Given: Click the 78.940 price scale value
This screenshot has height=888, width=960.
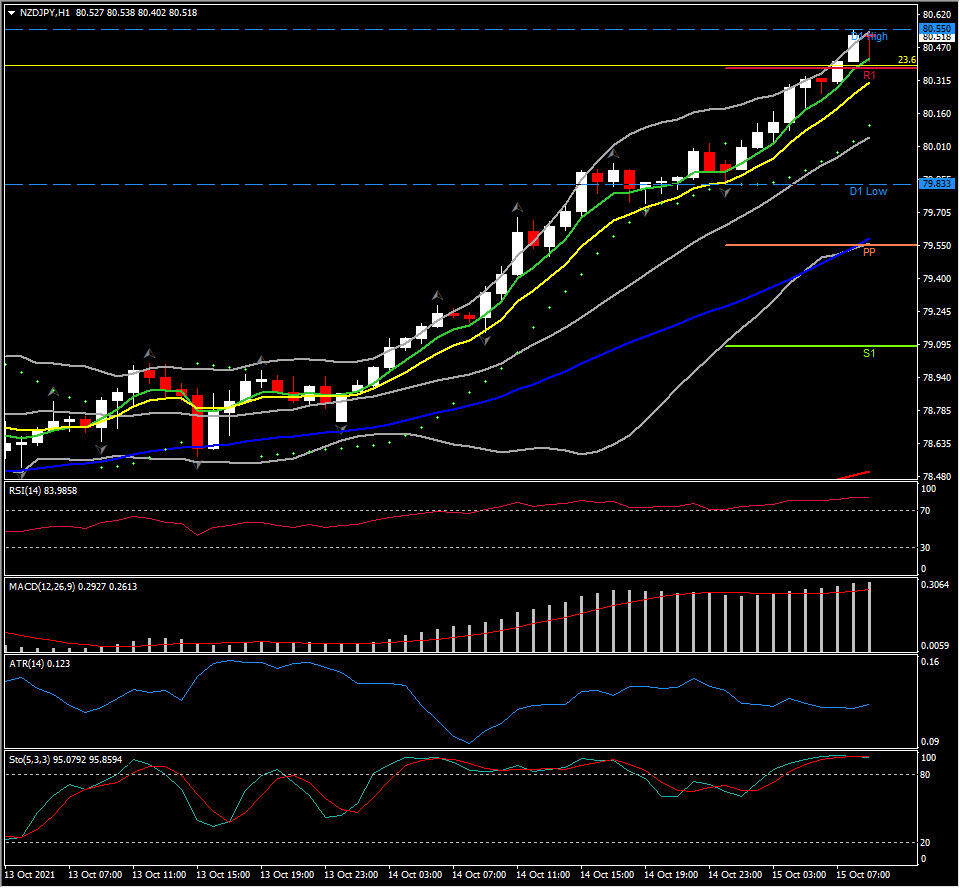Looking at the screenshot, I should click(x=937, y=377).
